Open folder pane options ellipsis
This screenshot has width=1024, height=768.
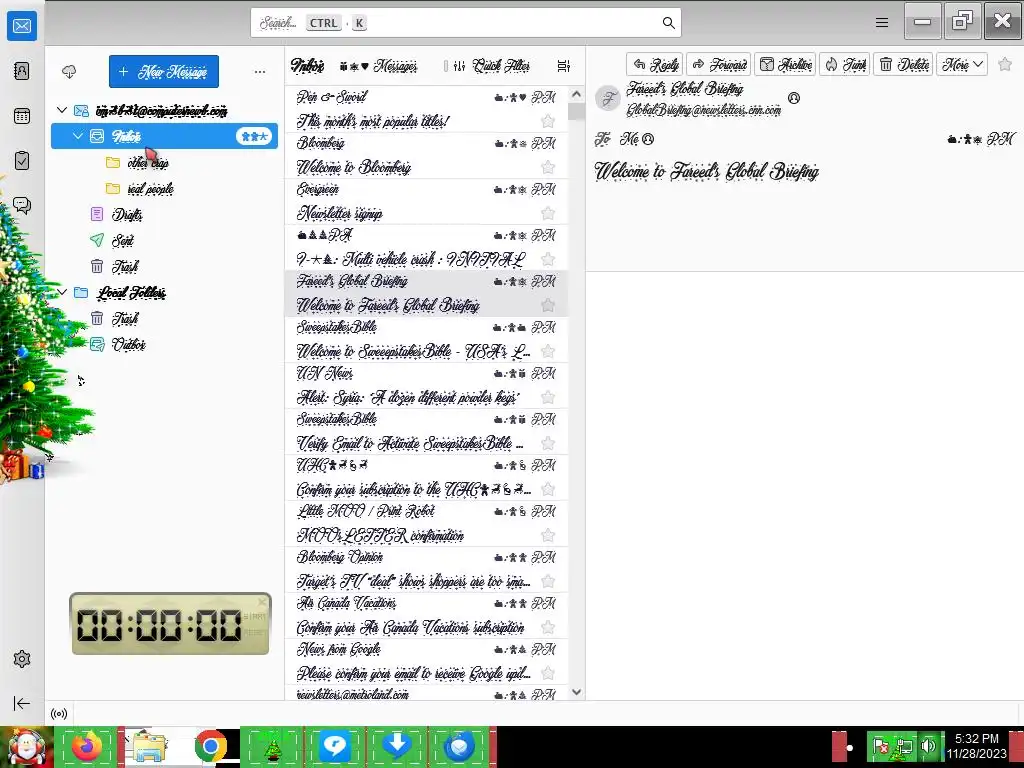pos(260,72)
